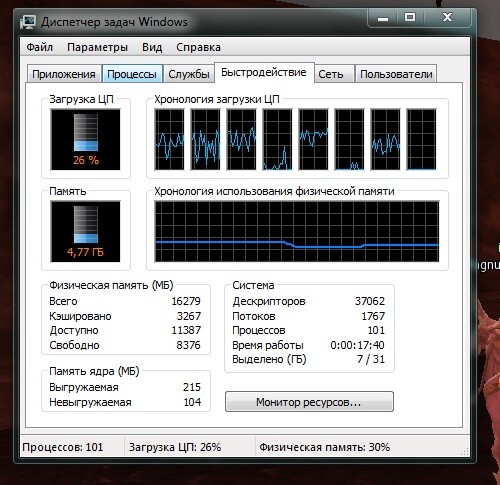
Task: Open the Вид menu
Action: point(152,47)
